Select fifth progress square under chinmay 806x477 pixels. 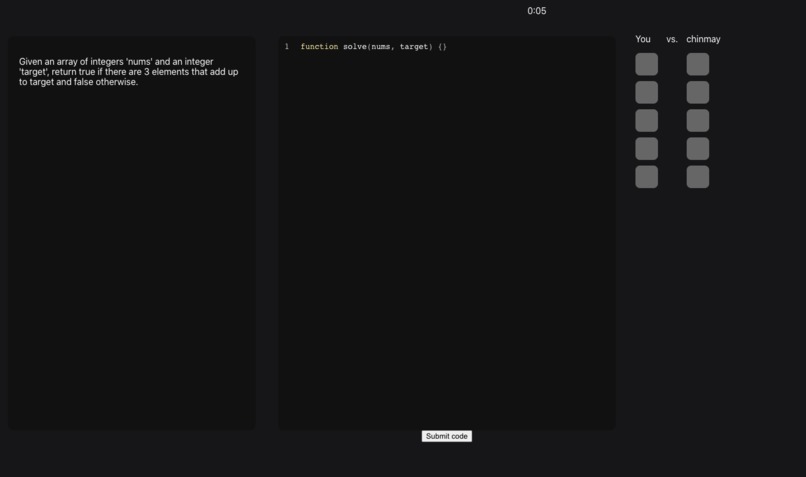coord(698,177)
